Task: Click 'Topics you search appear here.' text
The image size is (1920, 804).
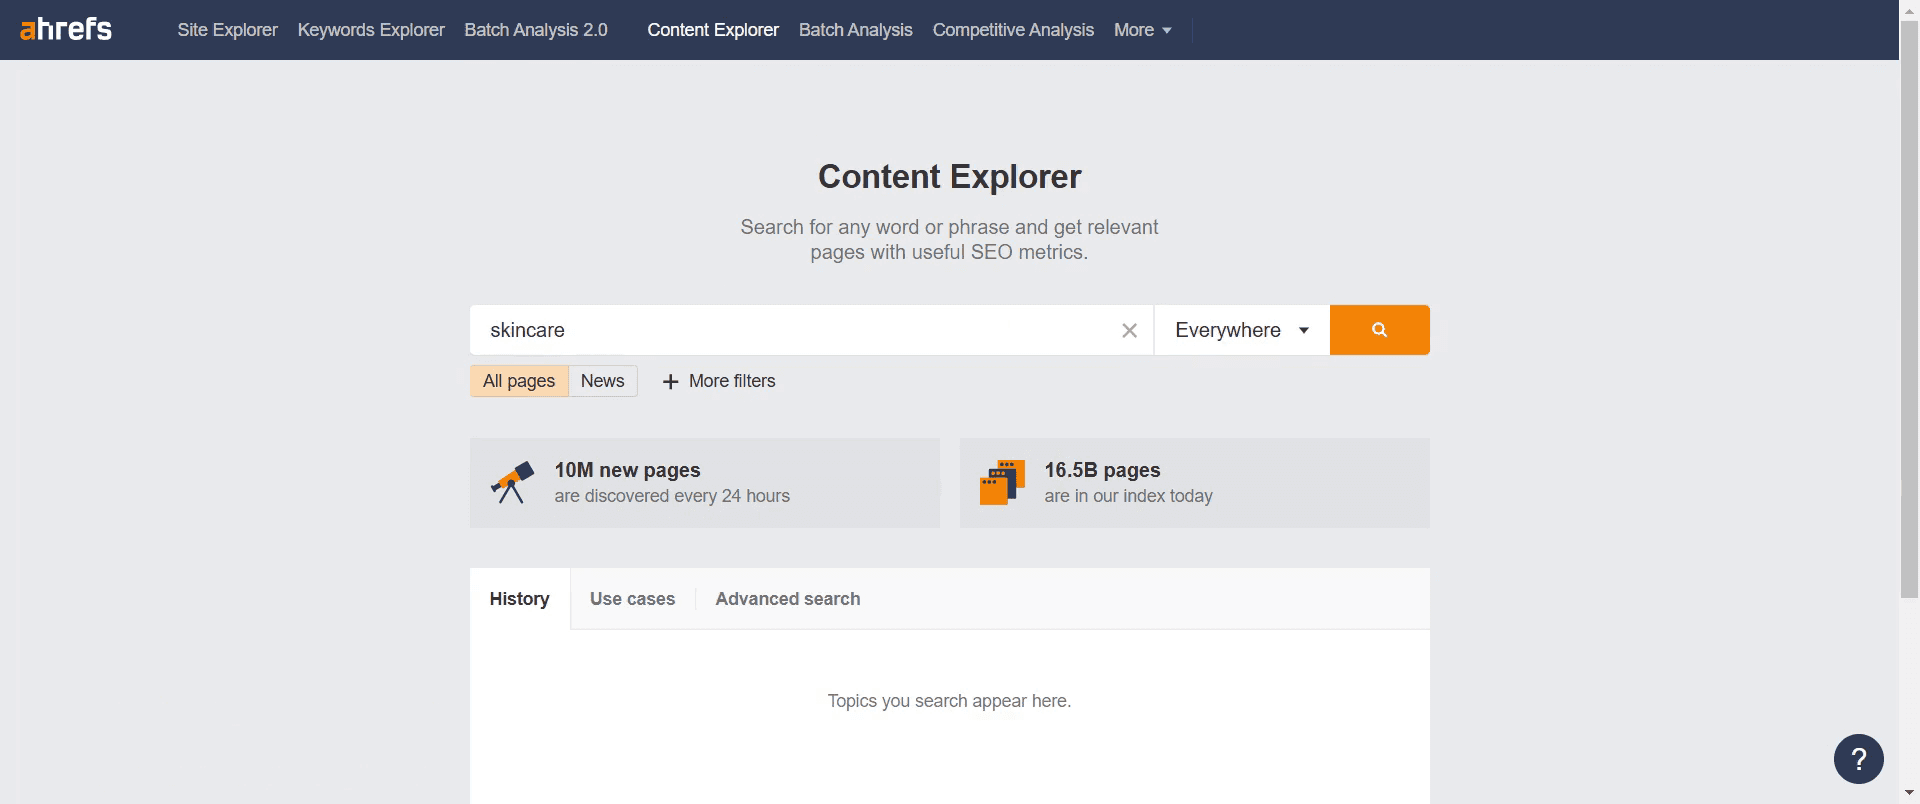Action: point(949,701)
